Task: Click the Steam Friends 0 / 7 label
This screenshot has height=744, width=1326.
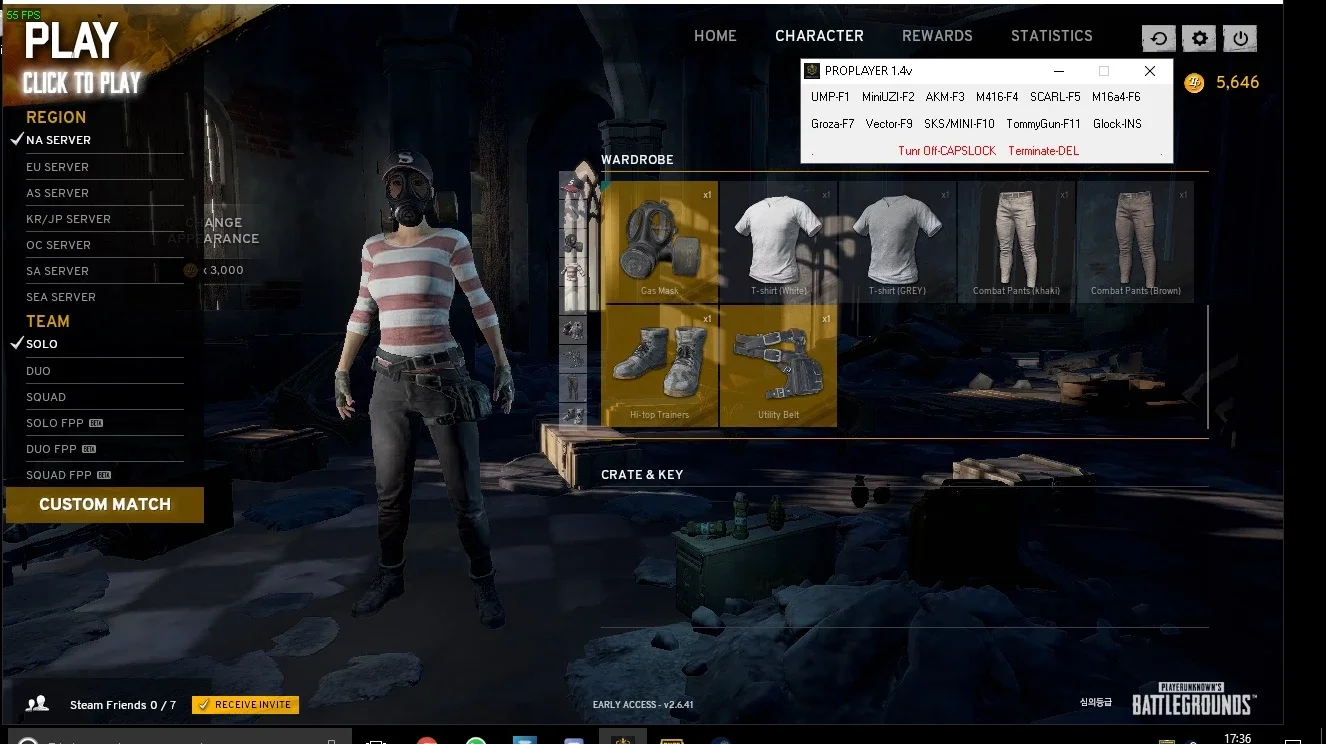Action: [x=123, y=705]
